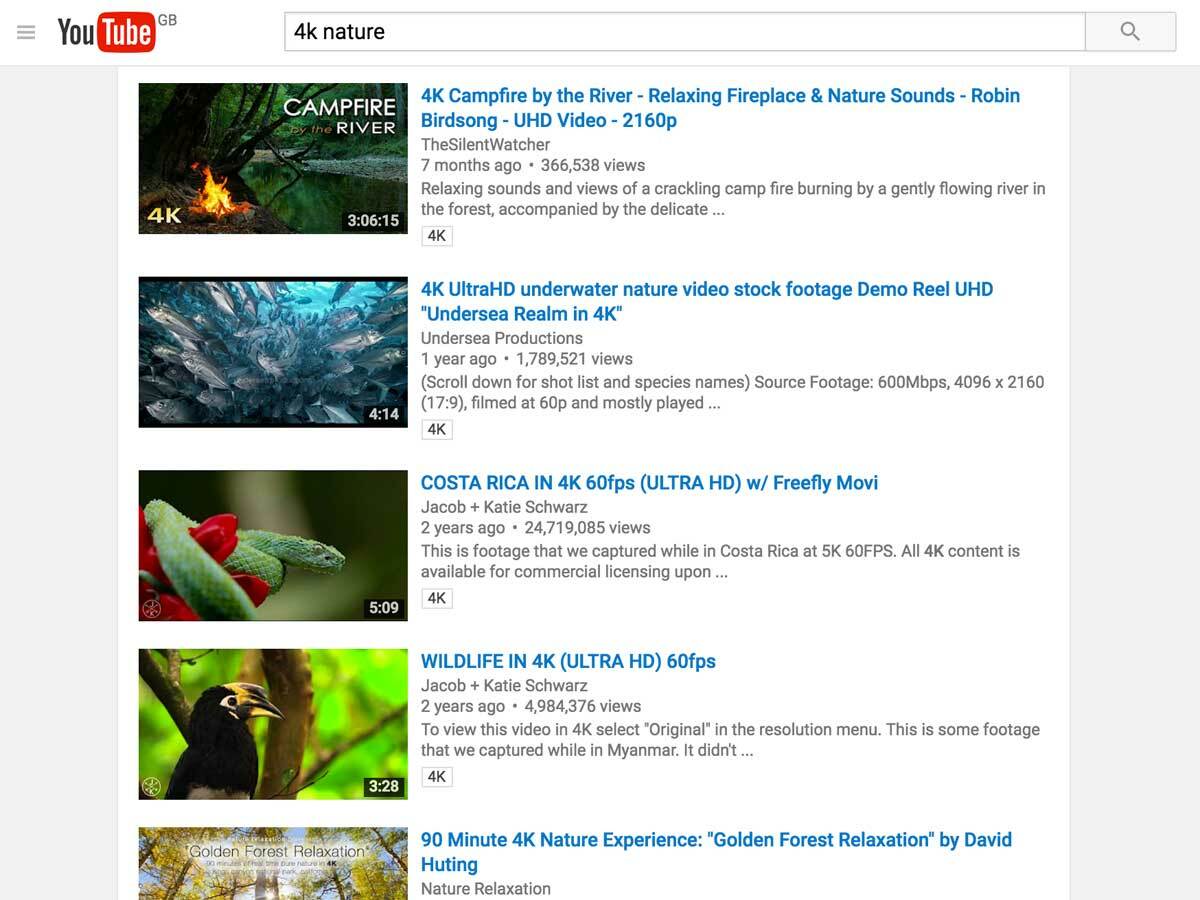Open "WILDLIFE IN 4K (ULTRA HD) 60fps" link
Screen dimensions: 1200x900
coord(568,661)
